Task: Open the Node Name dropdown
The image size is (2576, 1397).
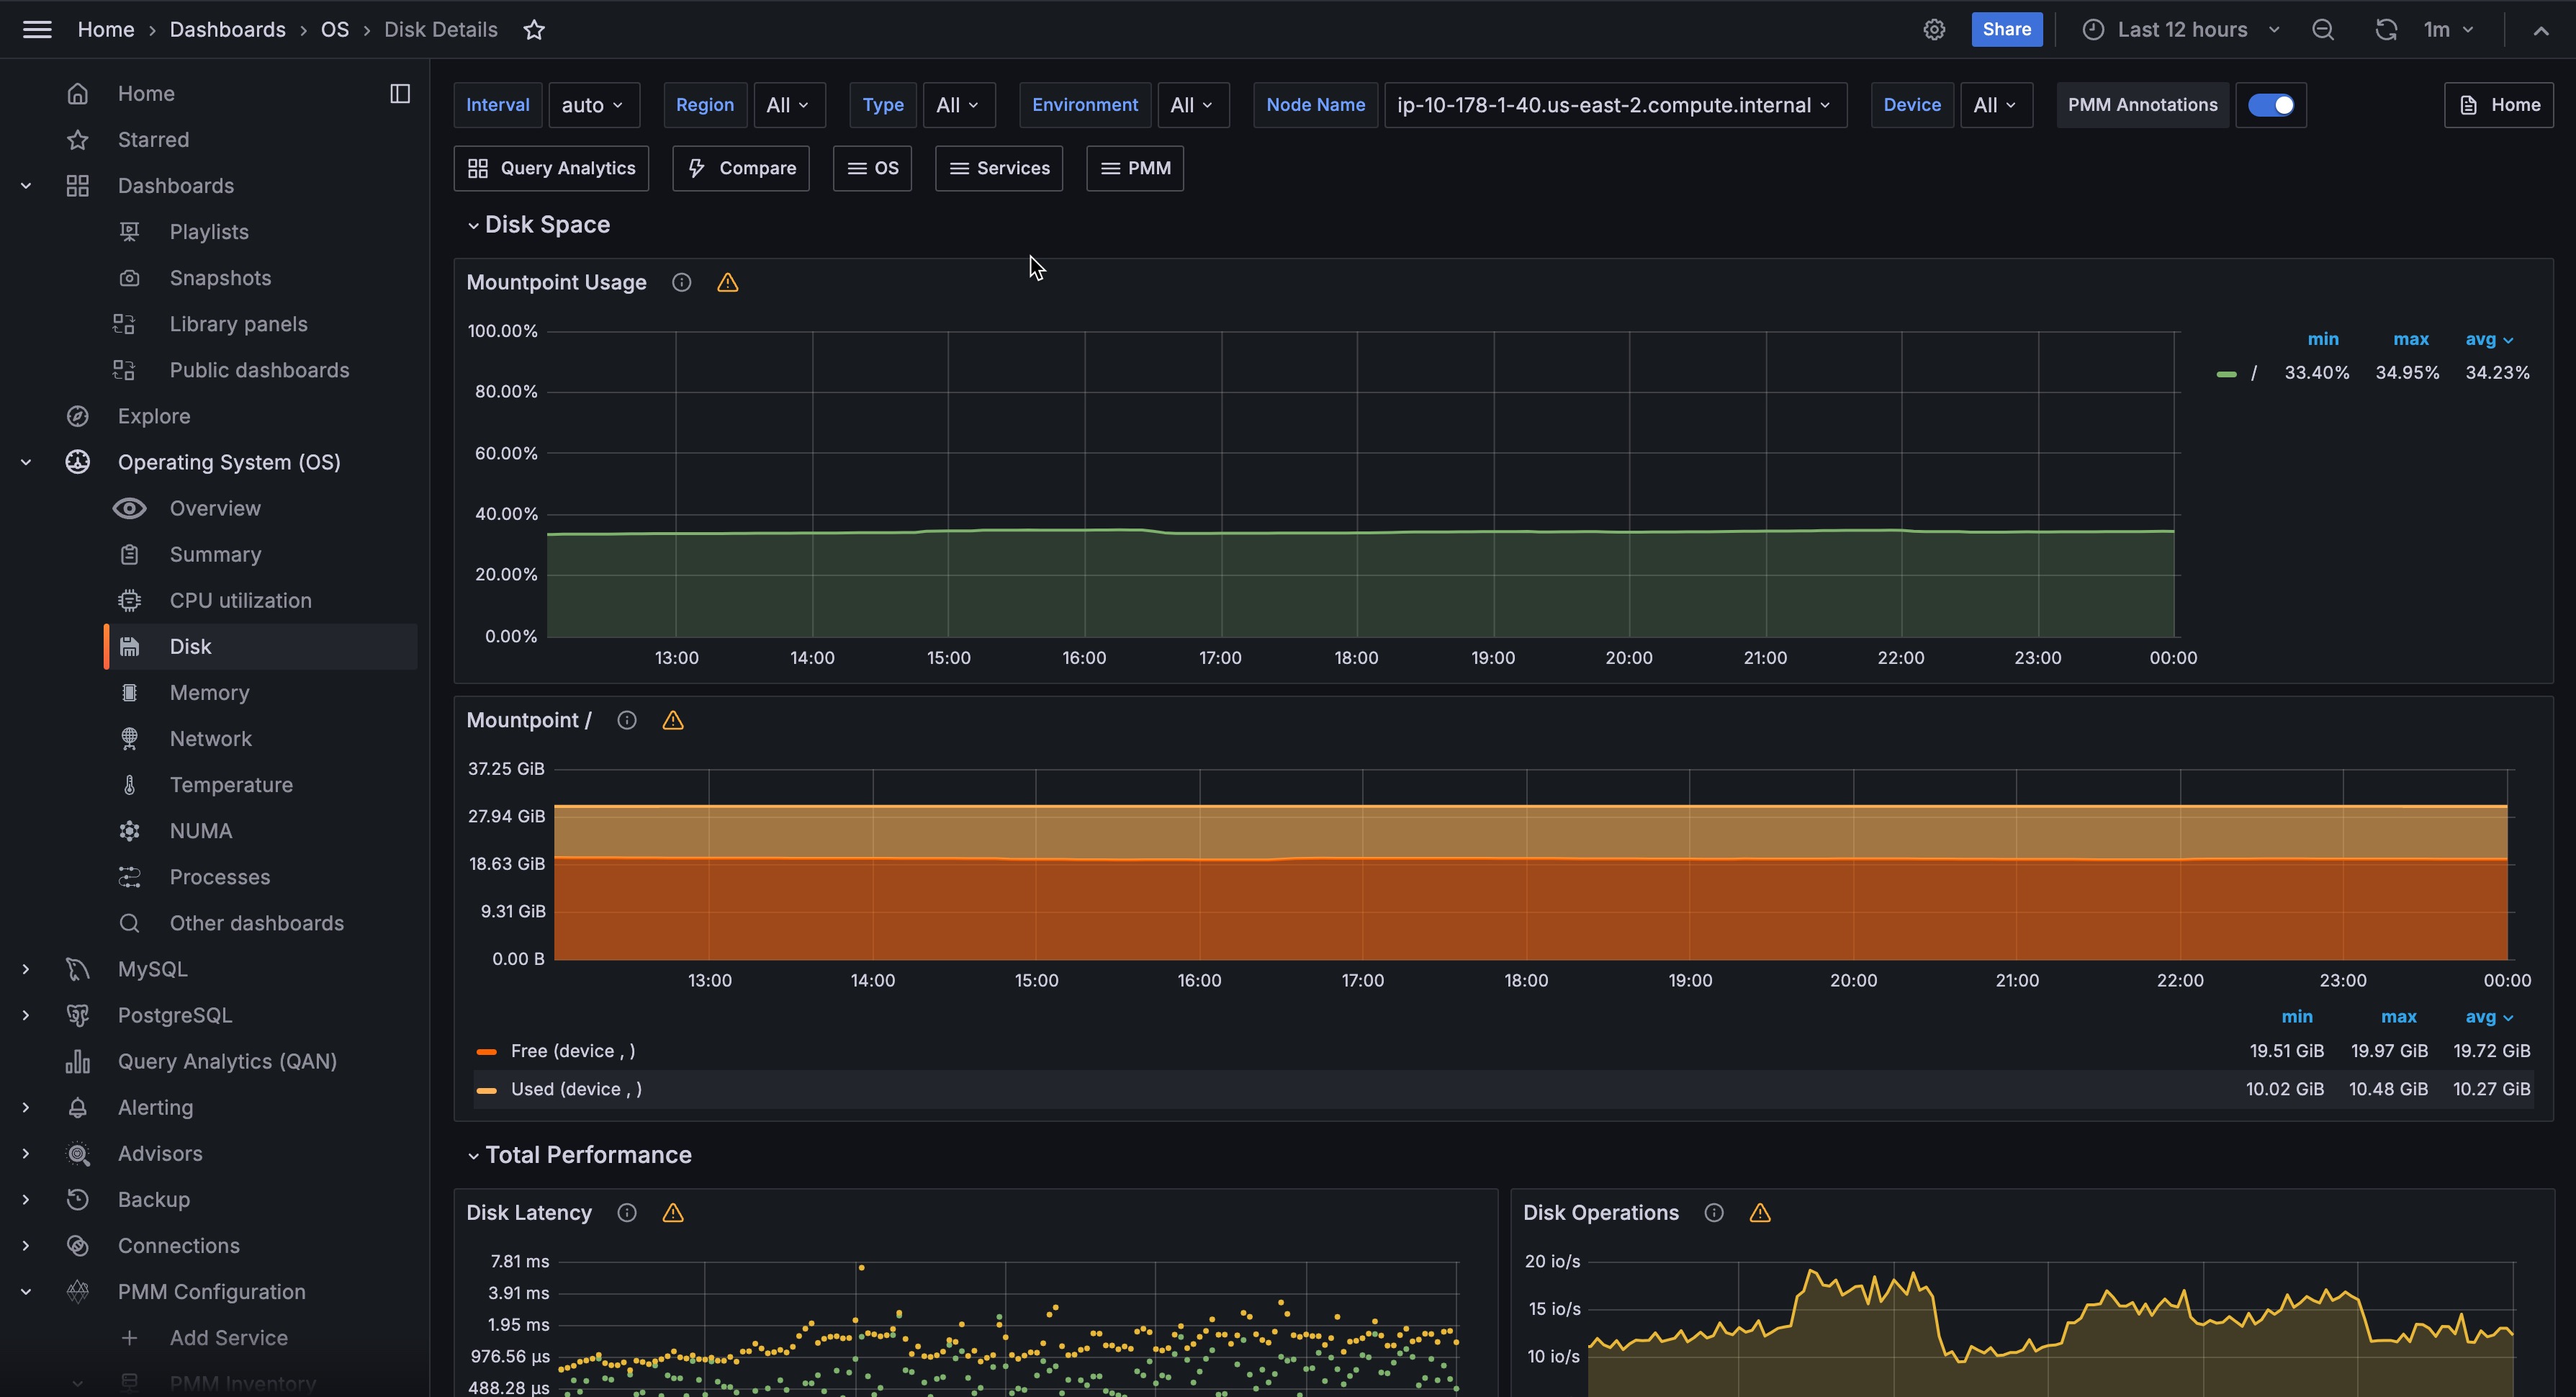Action: coord(1614,105)
